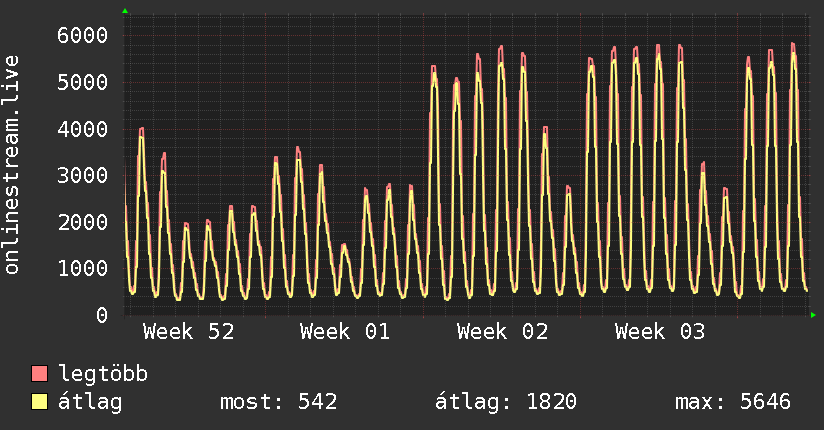Click the Week 02 axis label

click(x=503, y=332)
